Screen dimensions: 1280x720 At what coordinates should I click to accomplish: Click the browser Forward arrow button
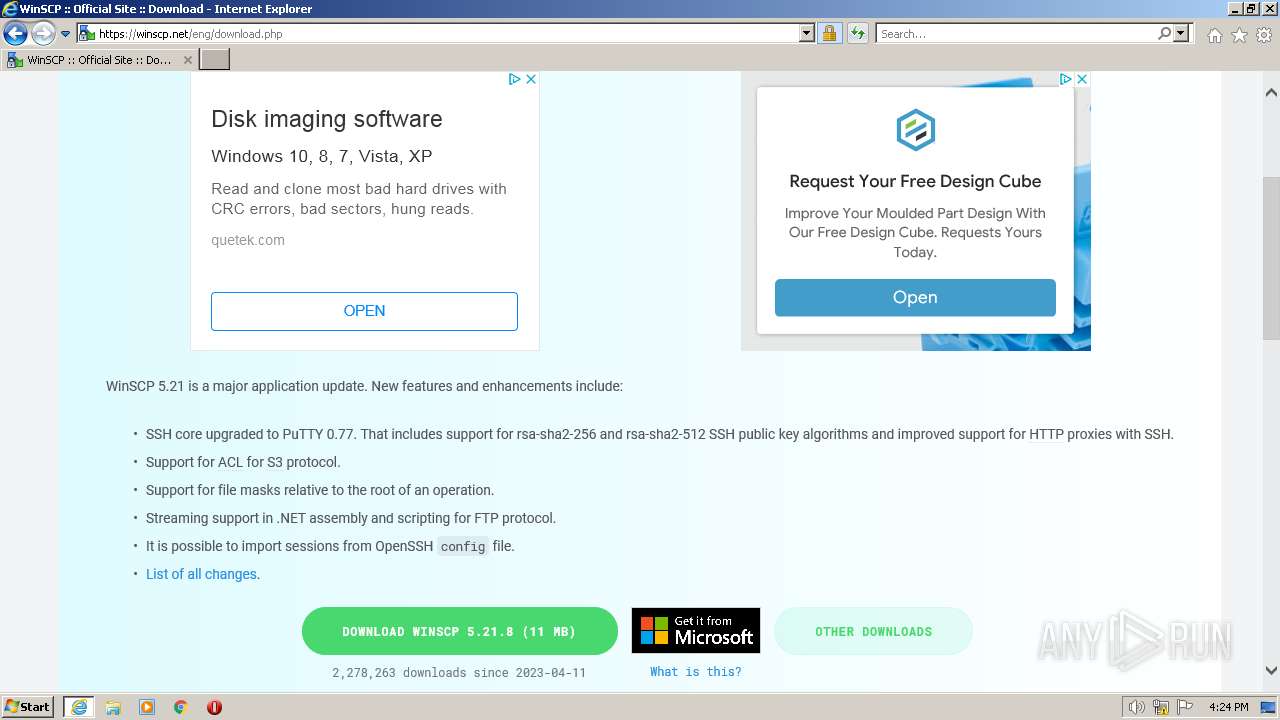pyautogui.click(x=43, y=34)
